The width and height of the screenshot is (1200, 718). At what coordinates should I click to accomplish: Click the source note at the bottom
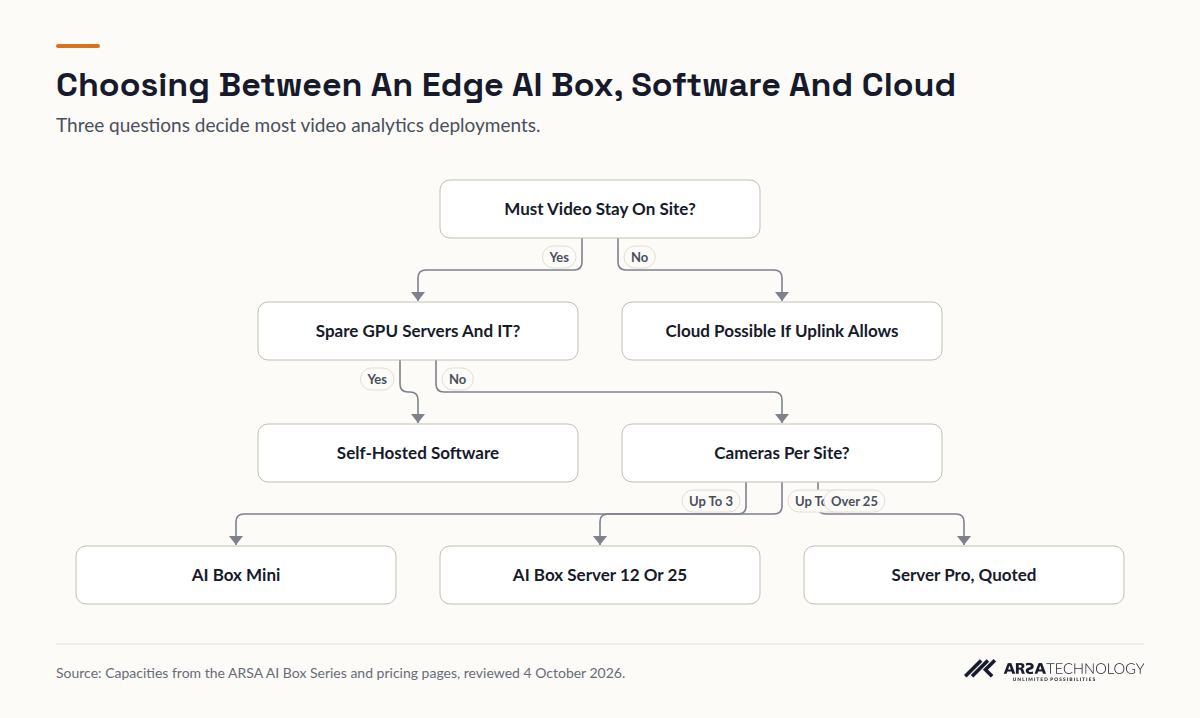point(340,673)
